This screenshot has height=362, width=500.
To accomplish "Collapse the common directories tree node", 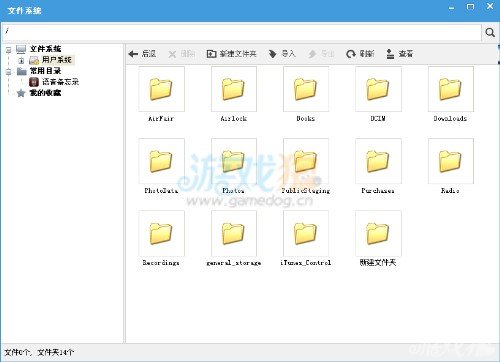I will (x=9, y=71).
